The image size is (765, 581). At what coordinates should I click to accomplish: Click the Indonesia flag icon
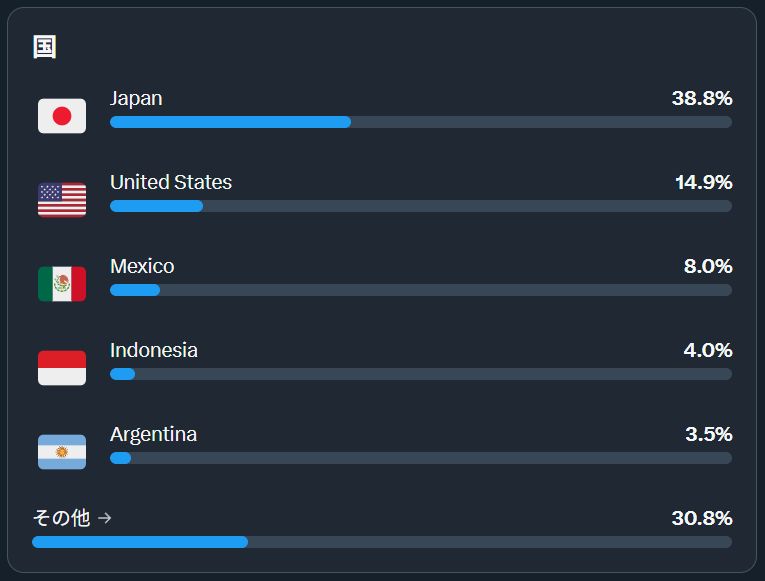pos(62,368)
